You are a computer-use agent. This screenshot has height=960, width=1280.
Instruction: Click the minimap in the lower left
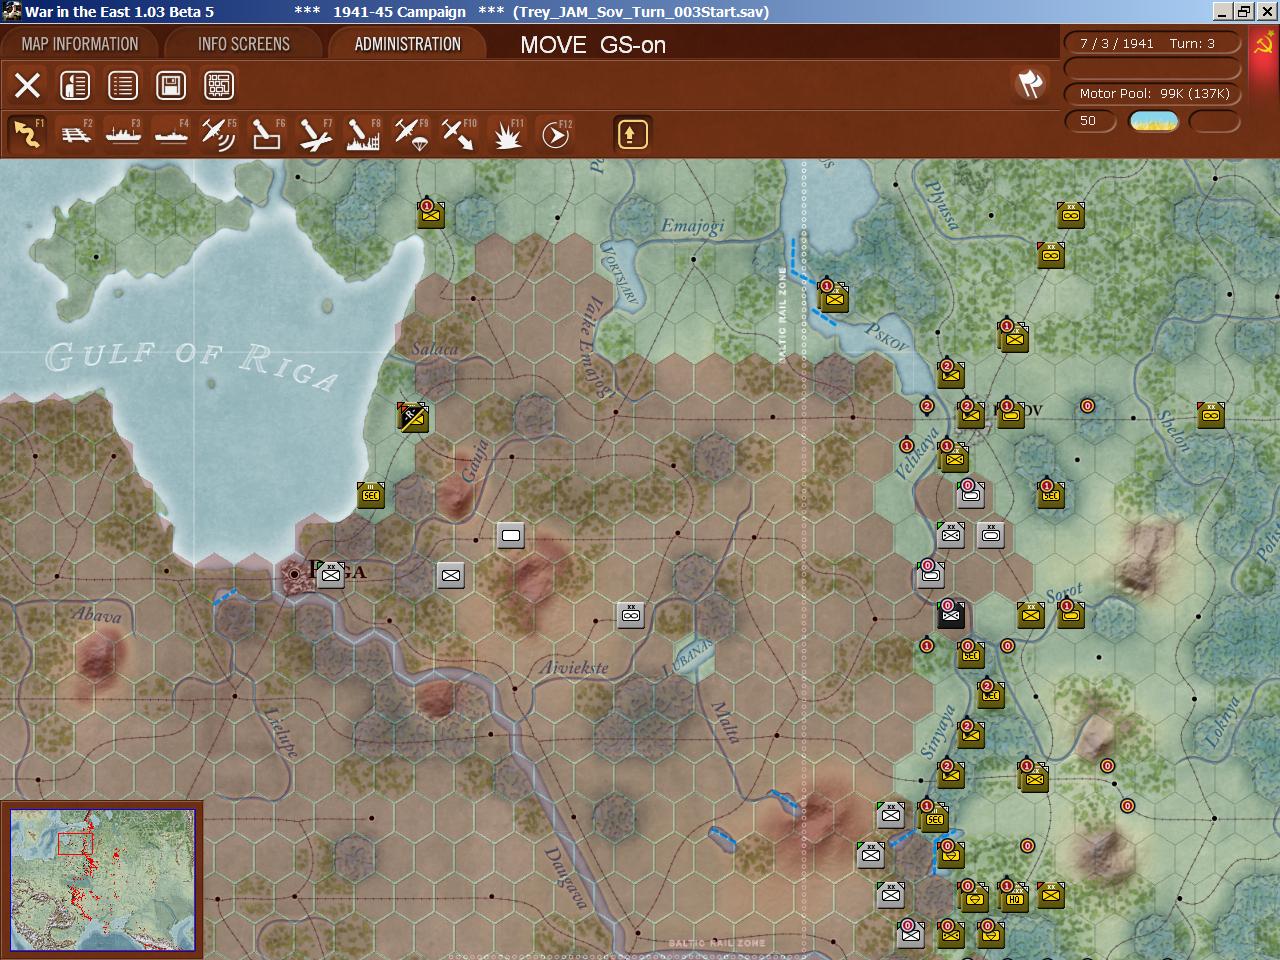click(x=102, y=880)
